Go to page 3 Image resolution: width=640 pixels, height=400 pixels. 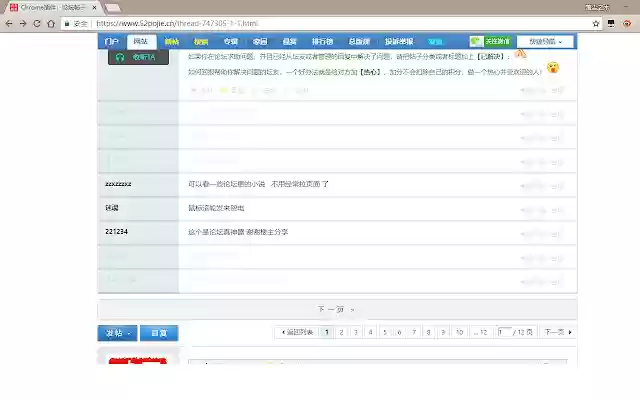coord(356,332)
